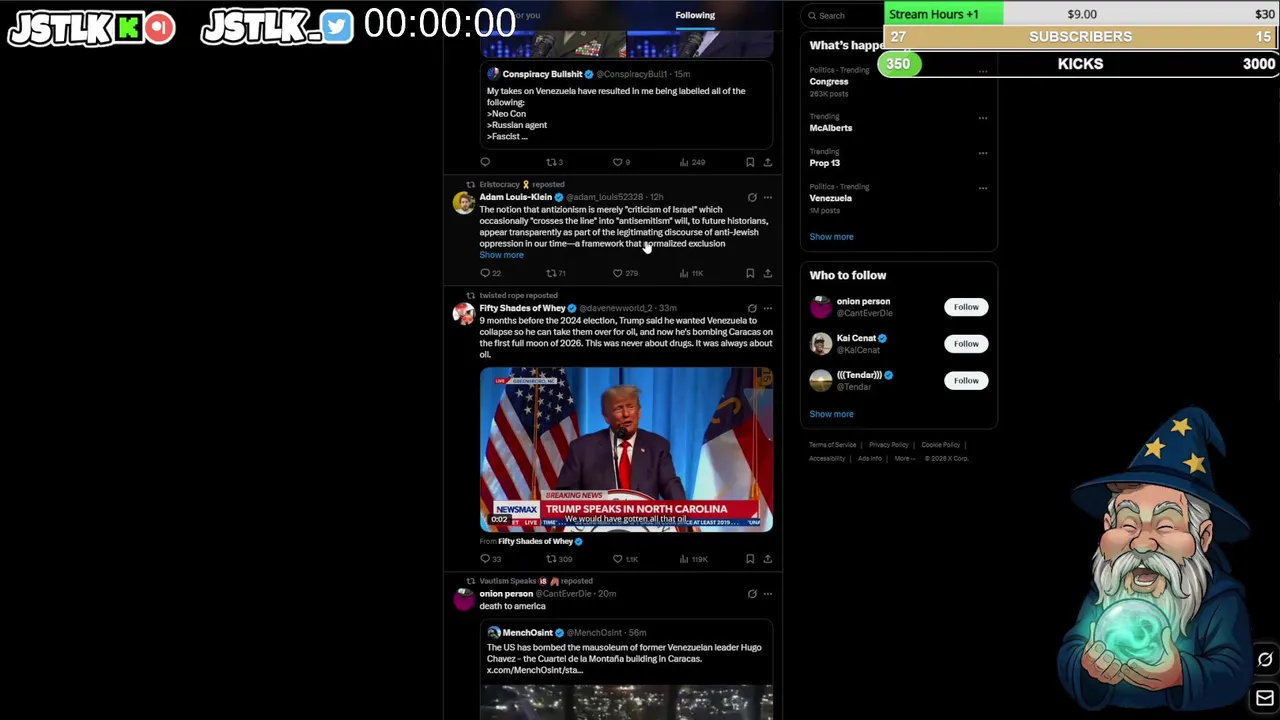Open the Messages envelope icon

1265,698
